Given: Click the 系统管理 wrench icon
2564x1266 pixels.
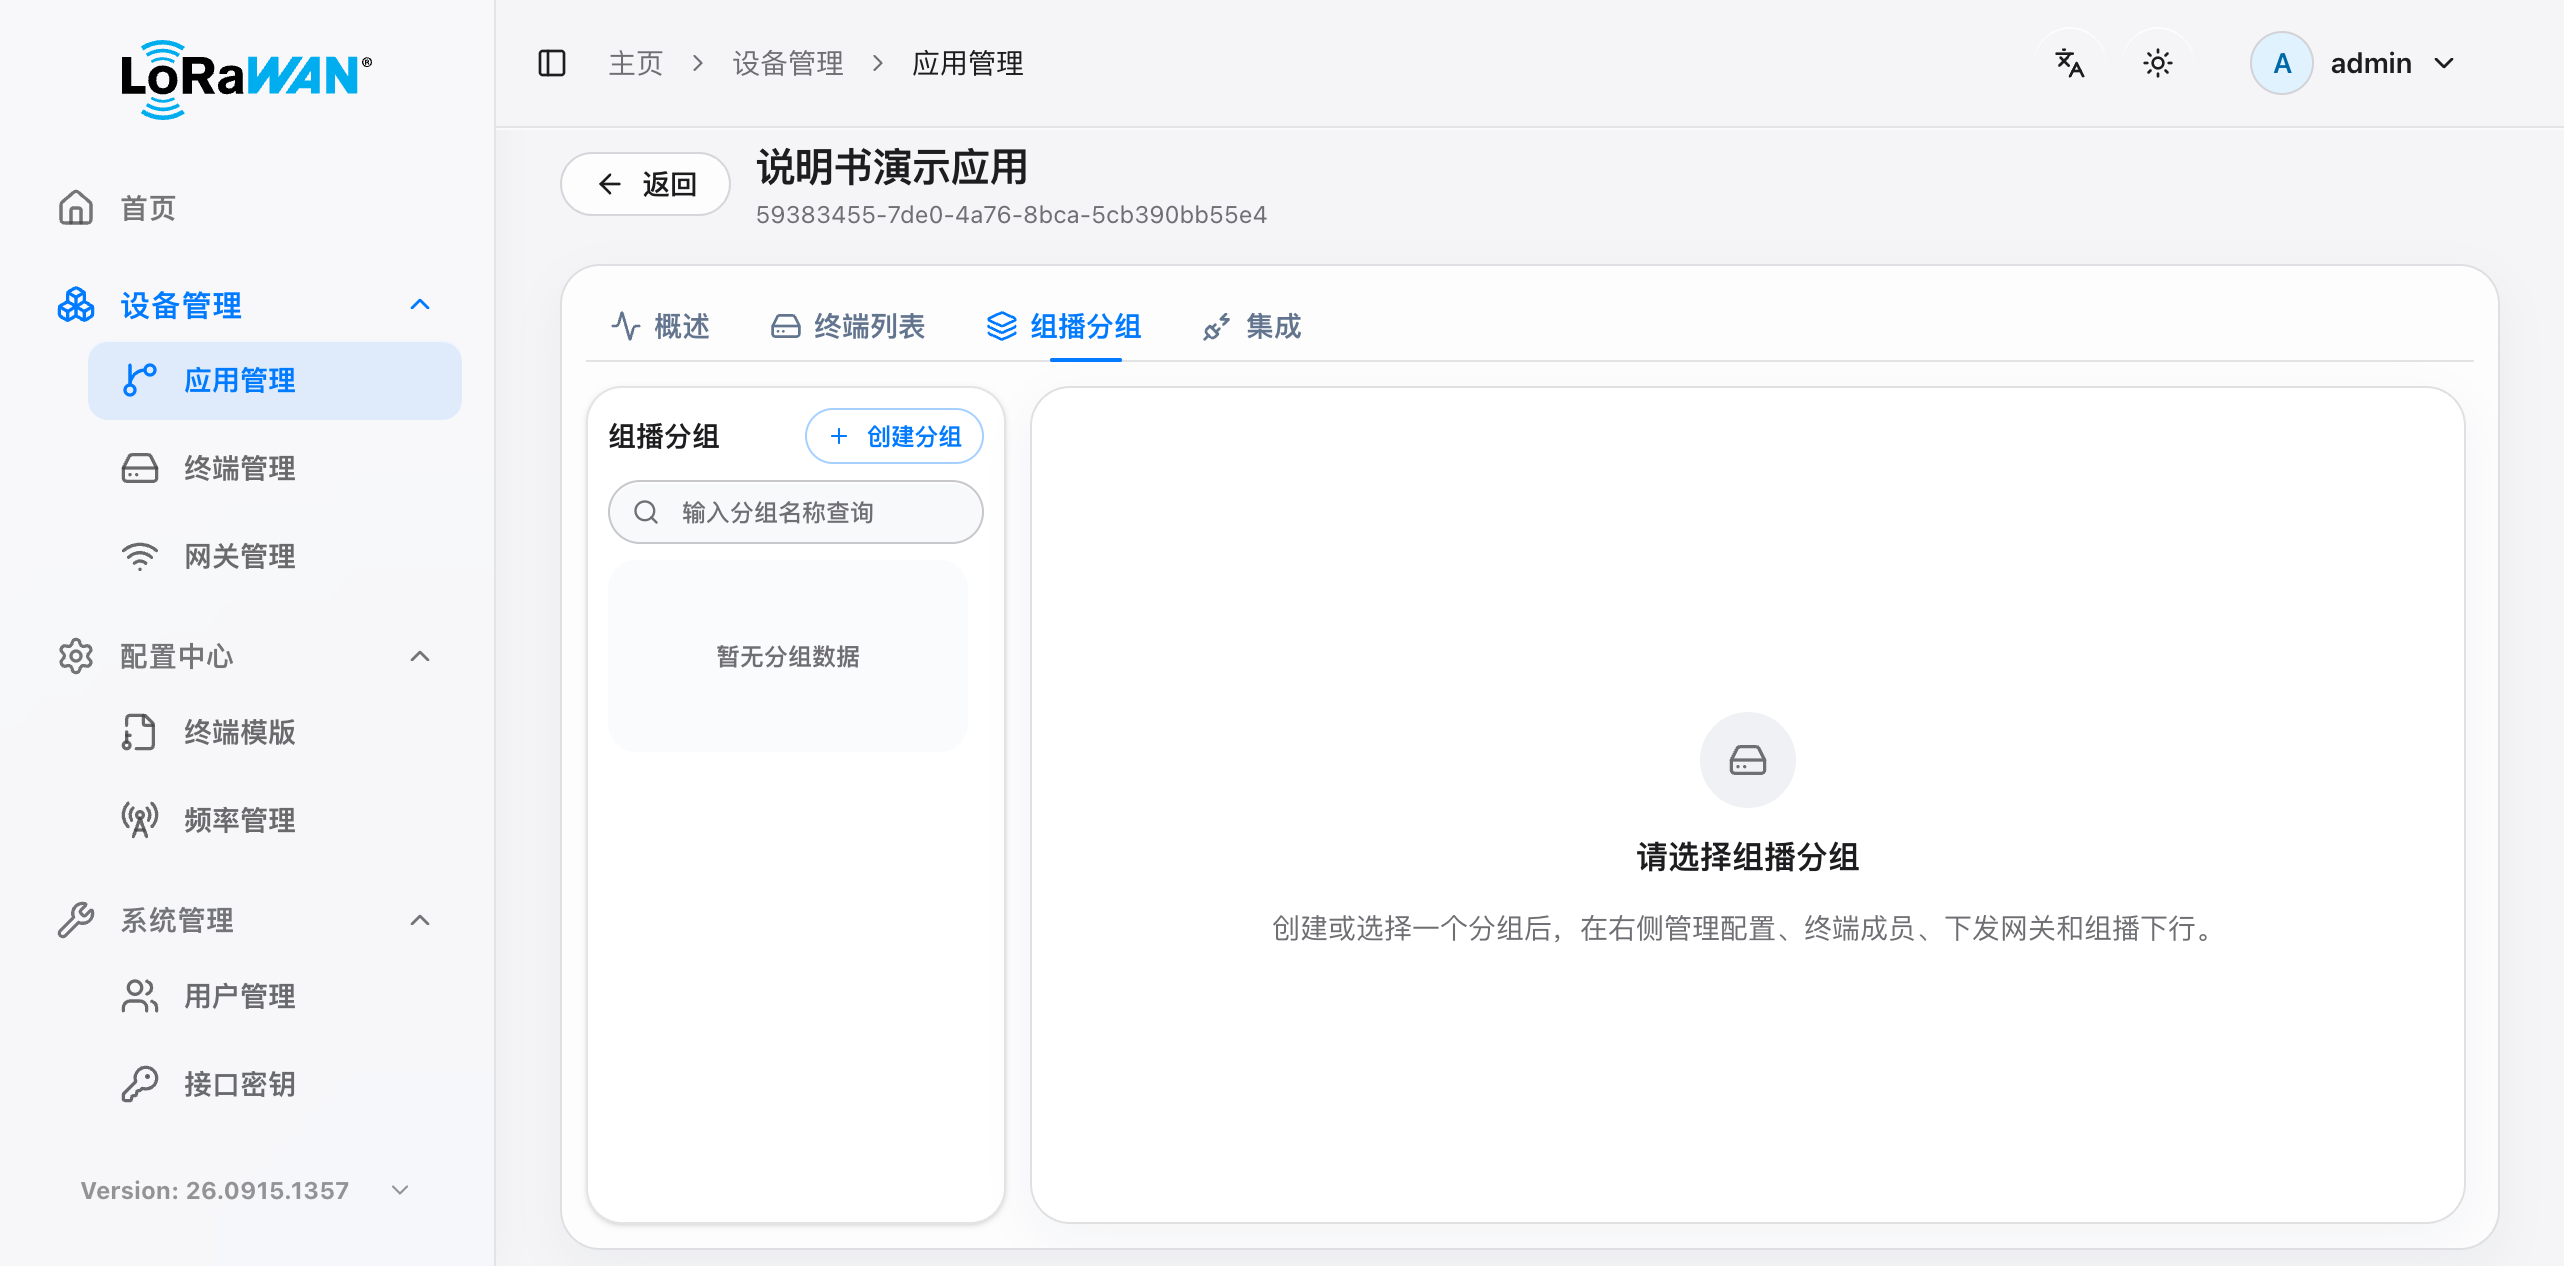Looking at the screenshot, I should 76,920.
